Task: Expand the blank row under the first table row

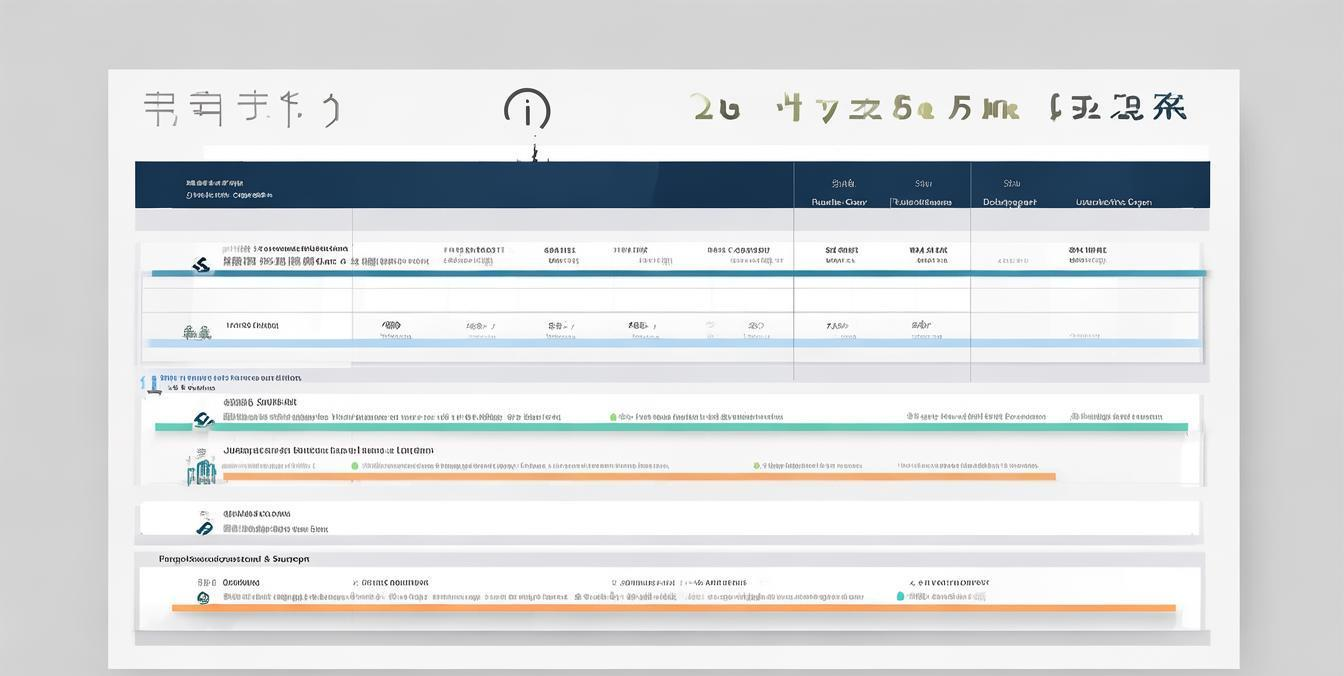Action: (x=670, y=299)
